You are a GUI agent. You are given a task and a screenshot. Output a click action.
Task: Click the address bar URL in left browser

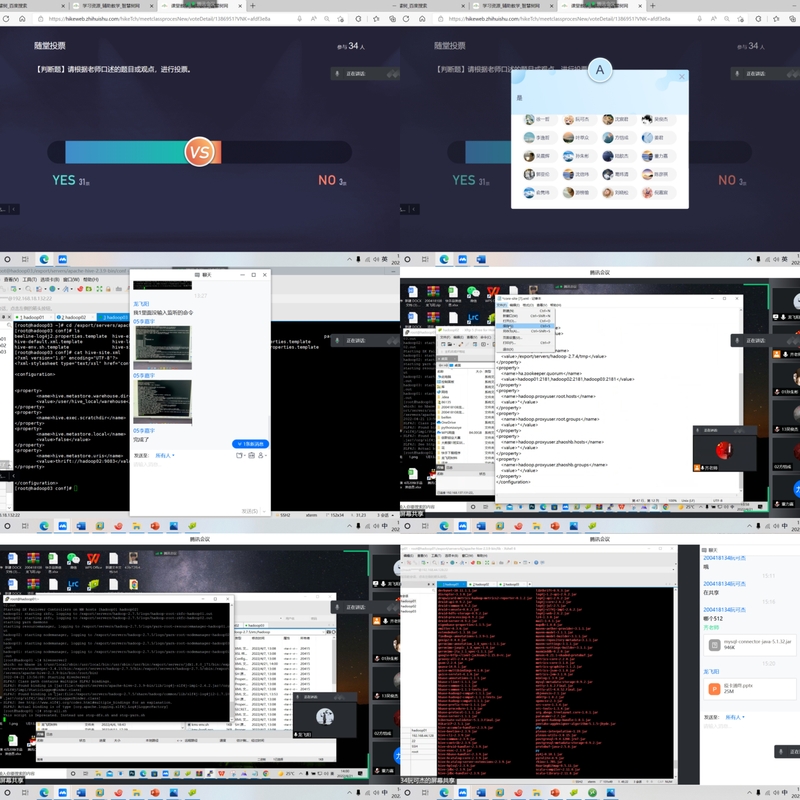[160, 19]
